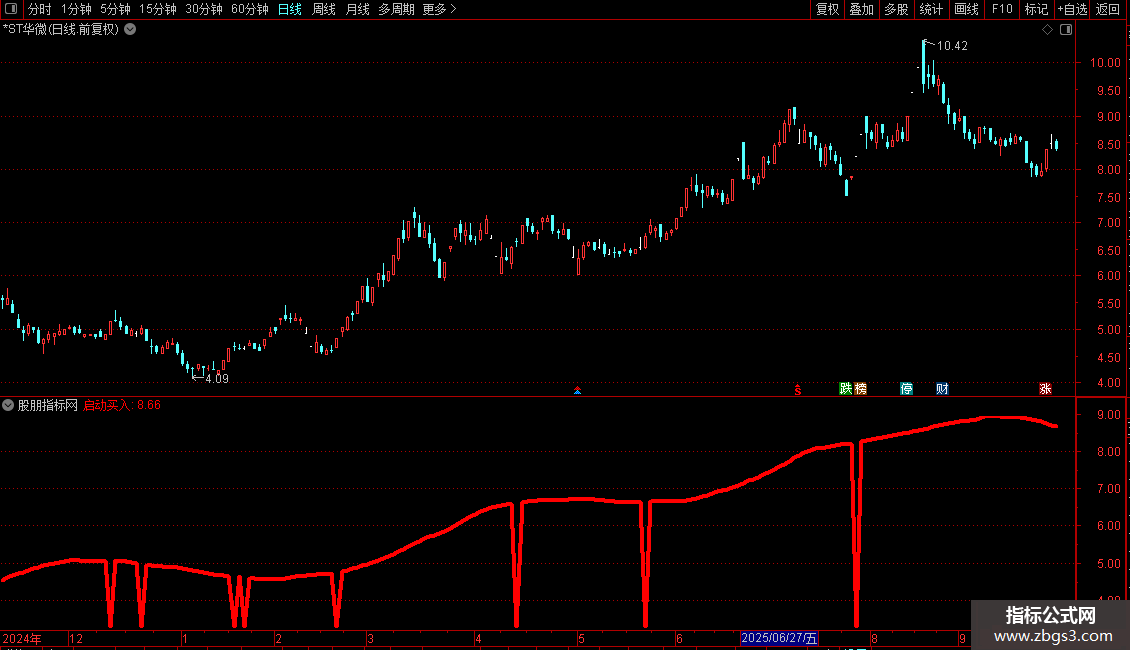
Task: Click the 10.00 price axis label
Action: (1105, 63)
